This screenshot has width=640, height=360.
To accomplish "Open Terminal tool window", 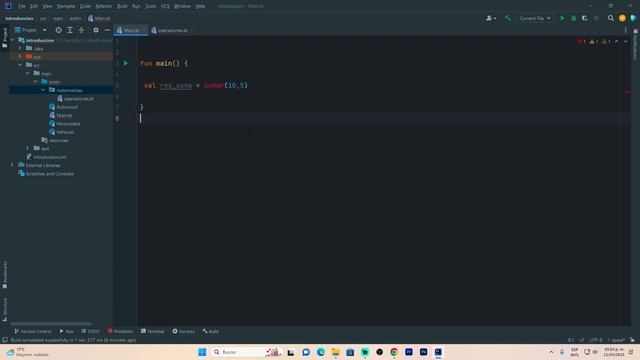I will click(x=152, y=331).
